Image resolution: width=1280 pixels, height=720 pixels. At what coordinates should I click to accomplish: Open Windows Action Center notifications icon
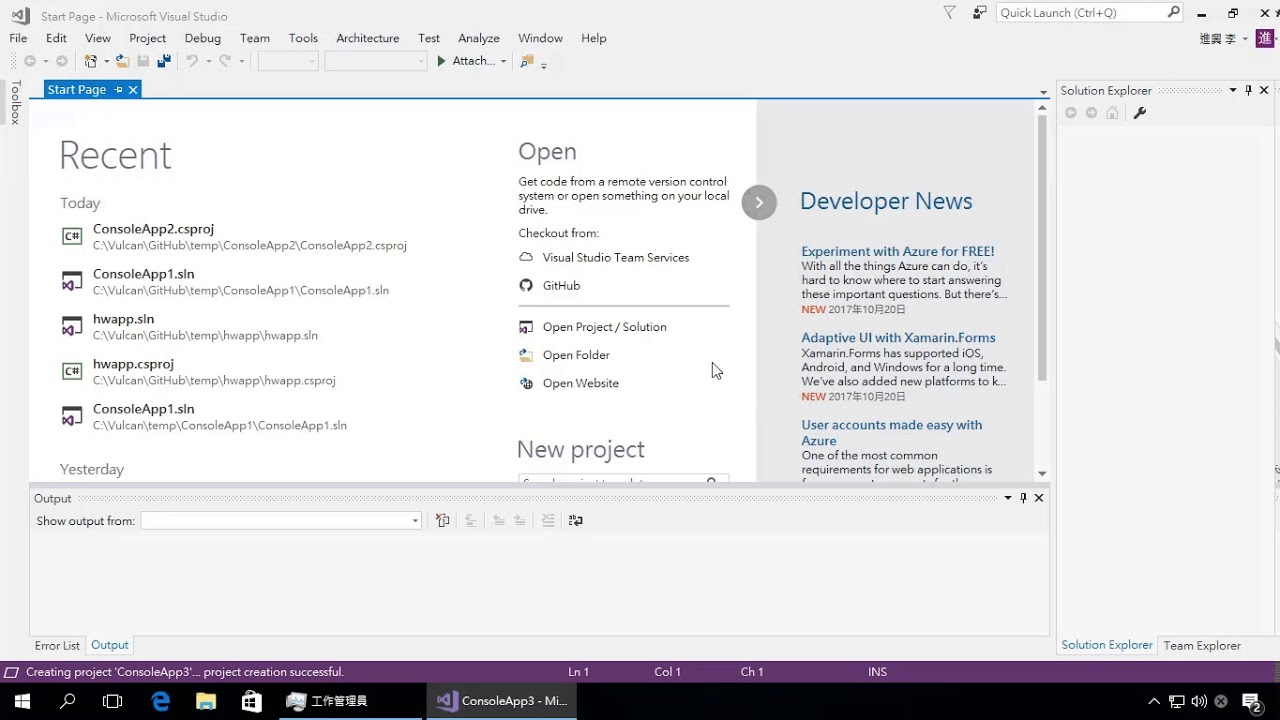pyautogui.click(x=1251, y=701)
